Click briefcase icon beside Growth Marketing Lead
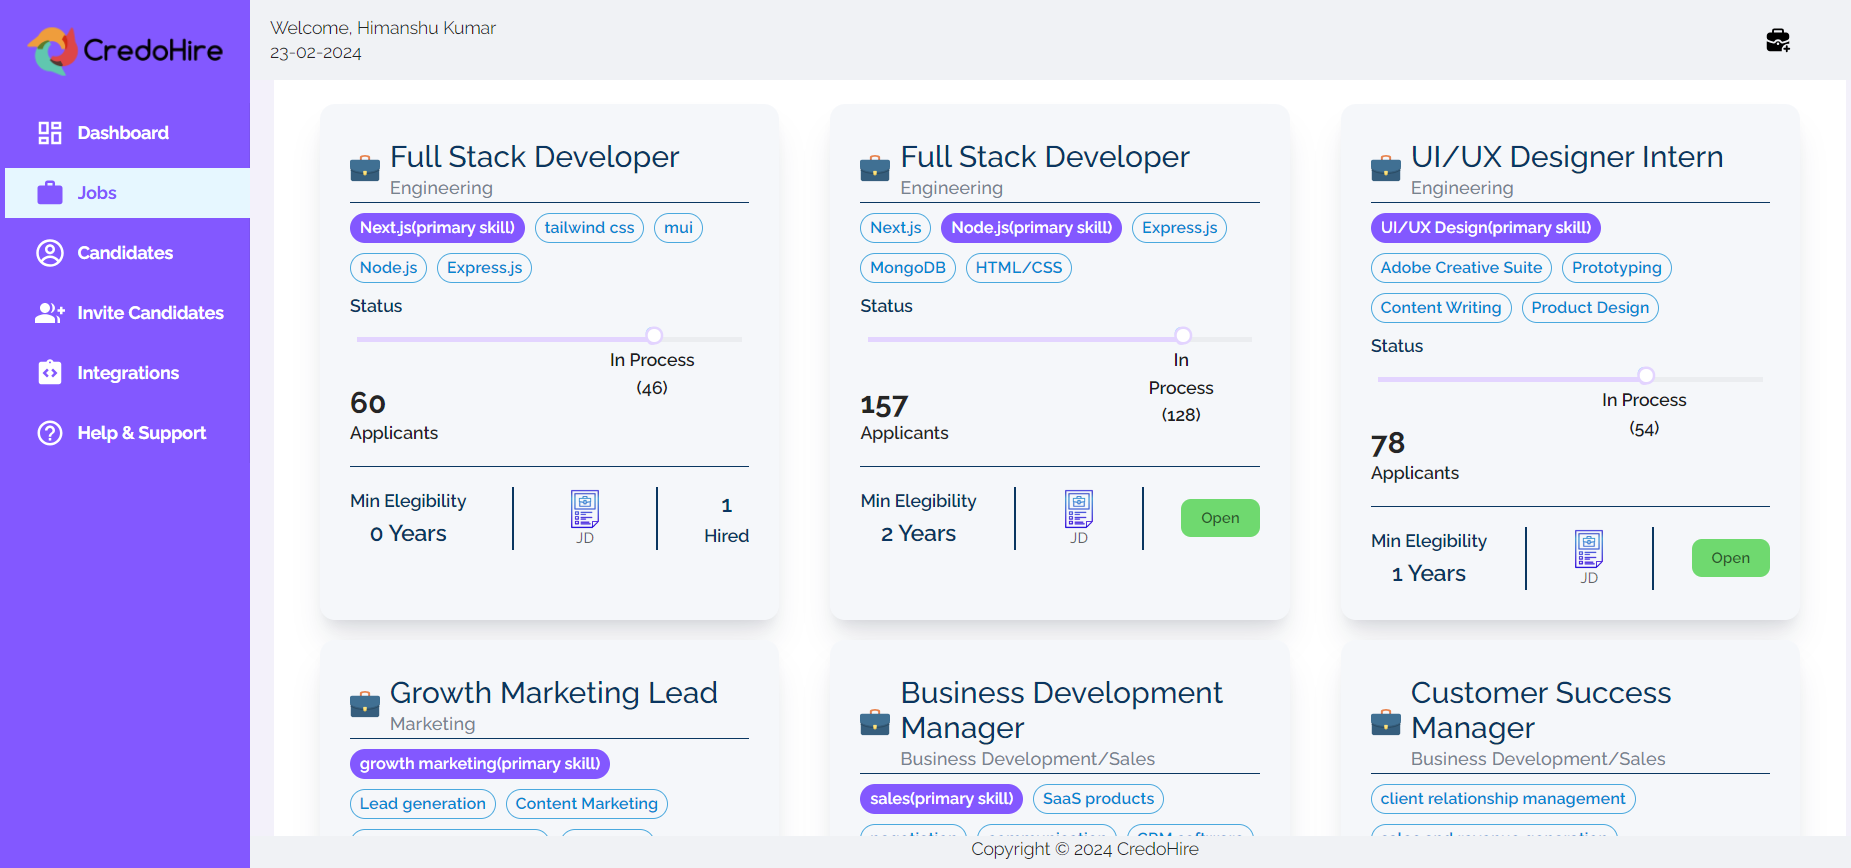 click(x=365, y=705)
